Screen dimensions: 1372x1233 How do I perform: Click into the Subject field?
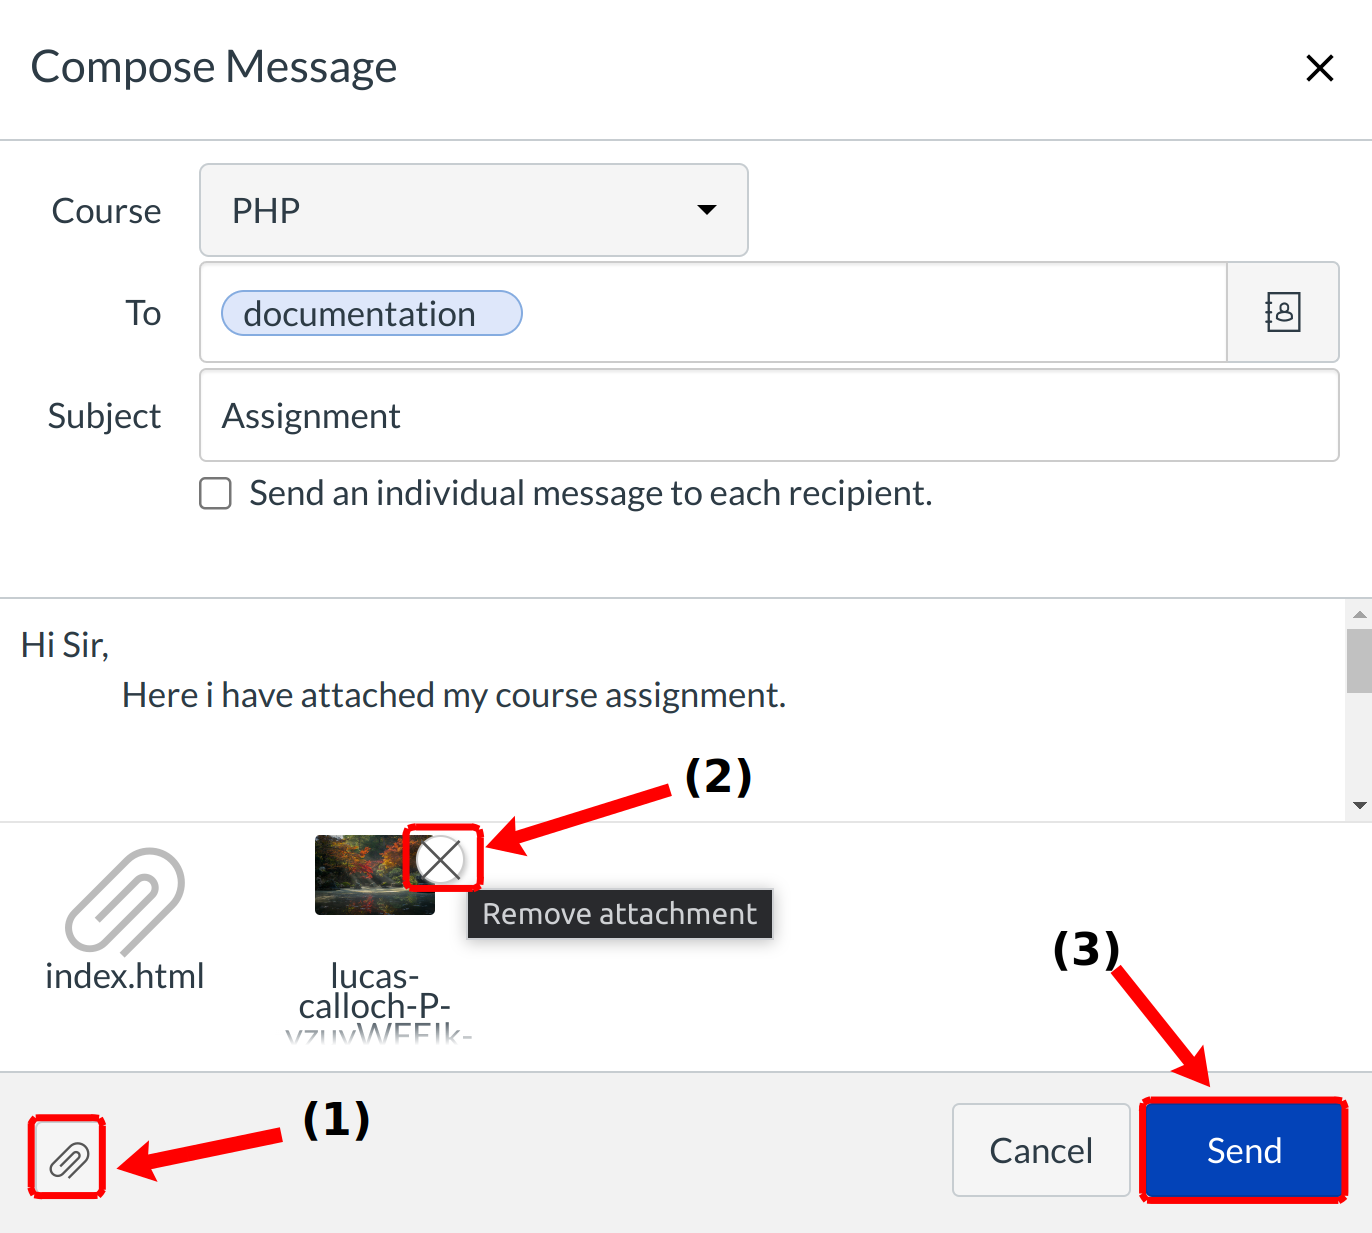click(768, 416)
